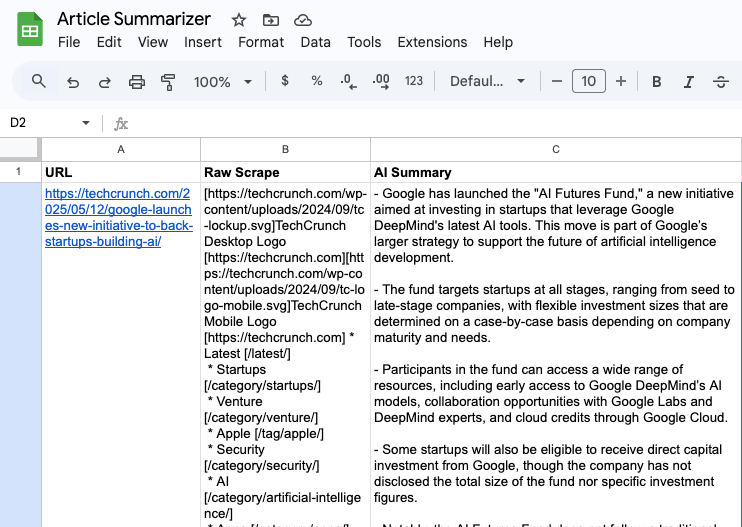
Task: Open the Extensions menu
Action: tap(432, 42)
